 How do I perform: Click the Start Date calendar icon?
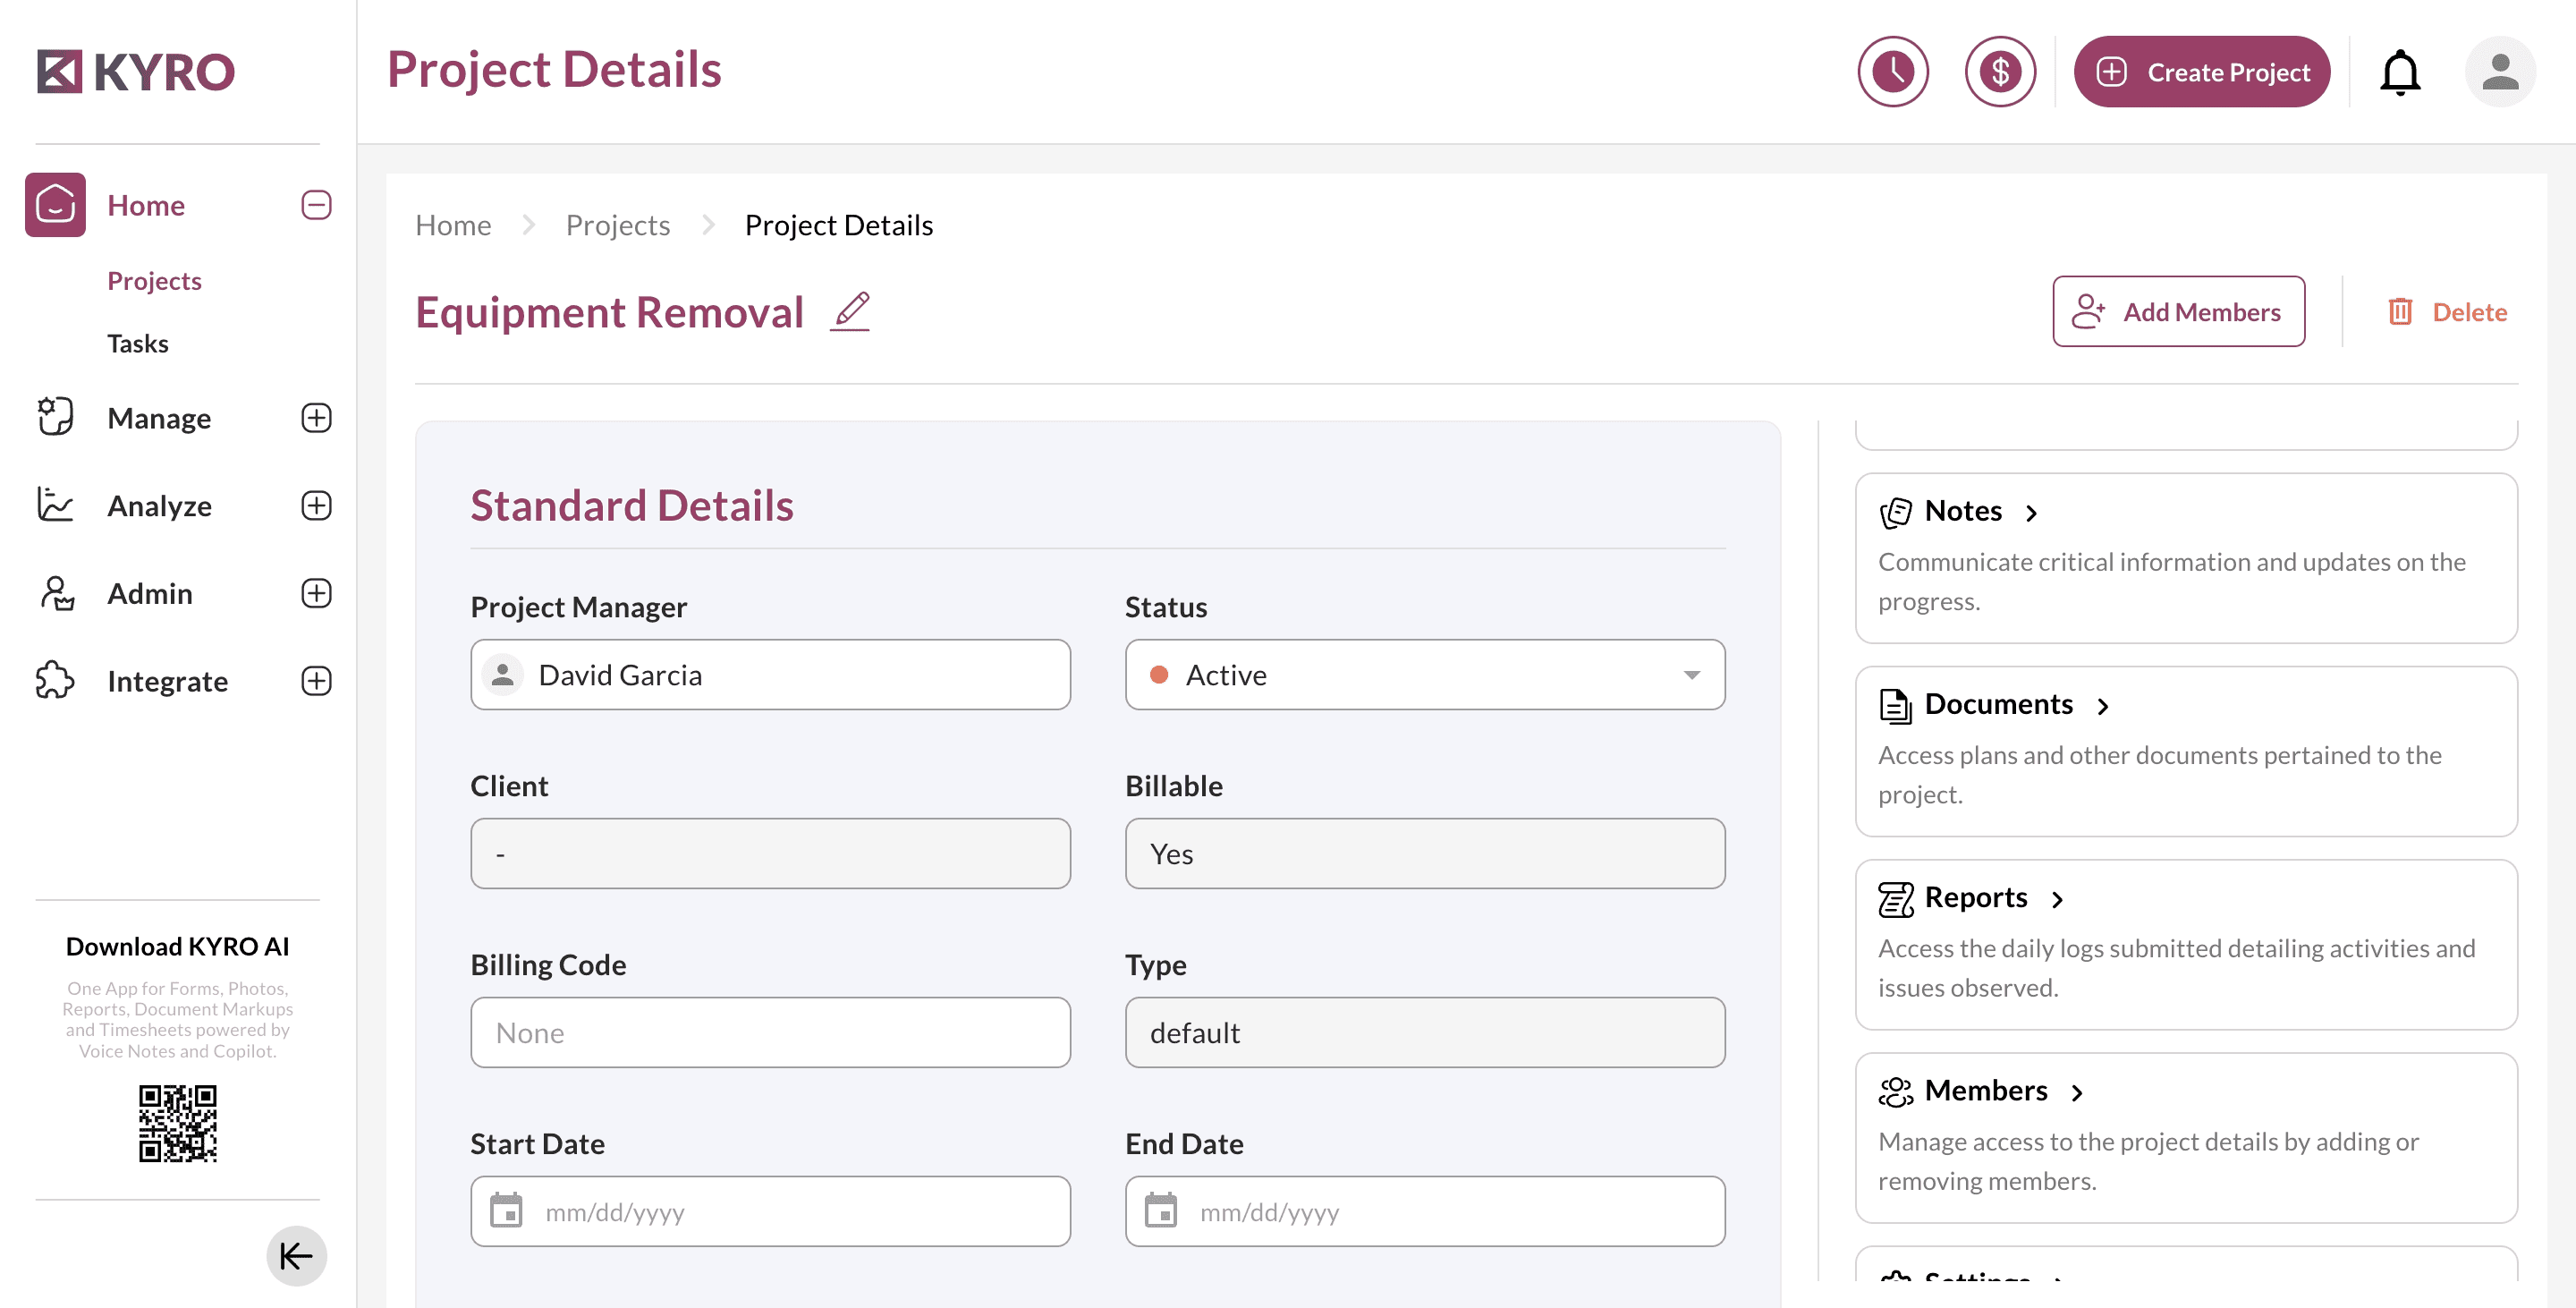coord(506,1210)
